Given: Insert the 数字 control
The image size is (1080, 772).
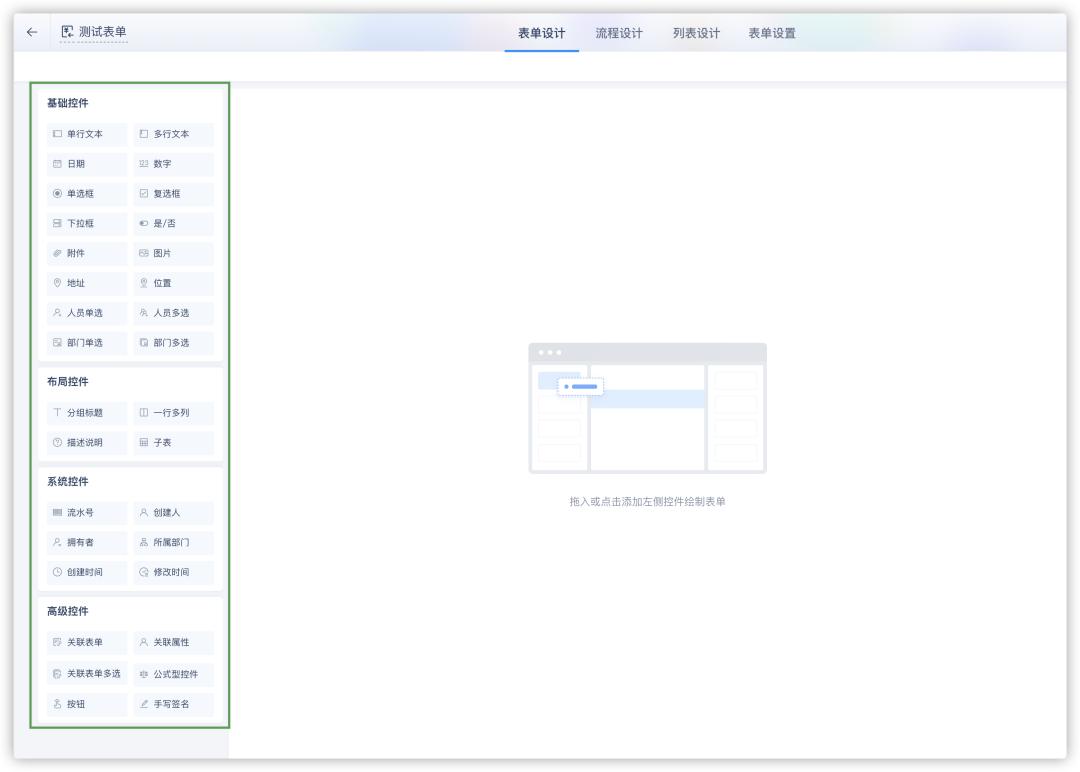Looking at the screenshot, I should click(x=174, y=164).
